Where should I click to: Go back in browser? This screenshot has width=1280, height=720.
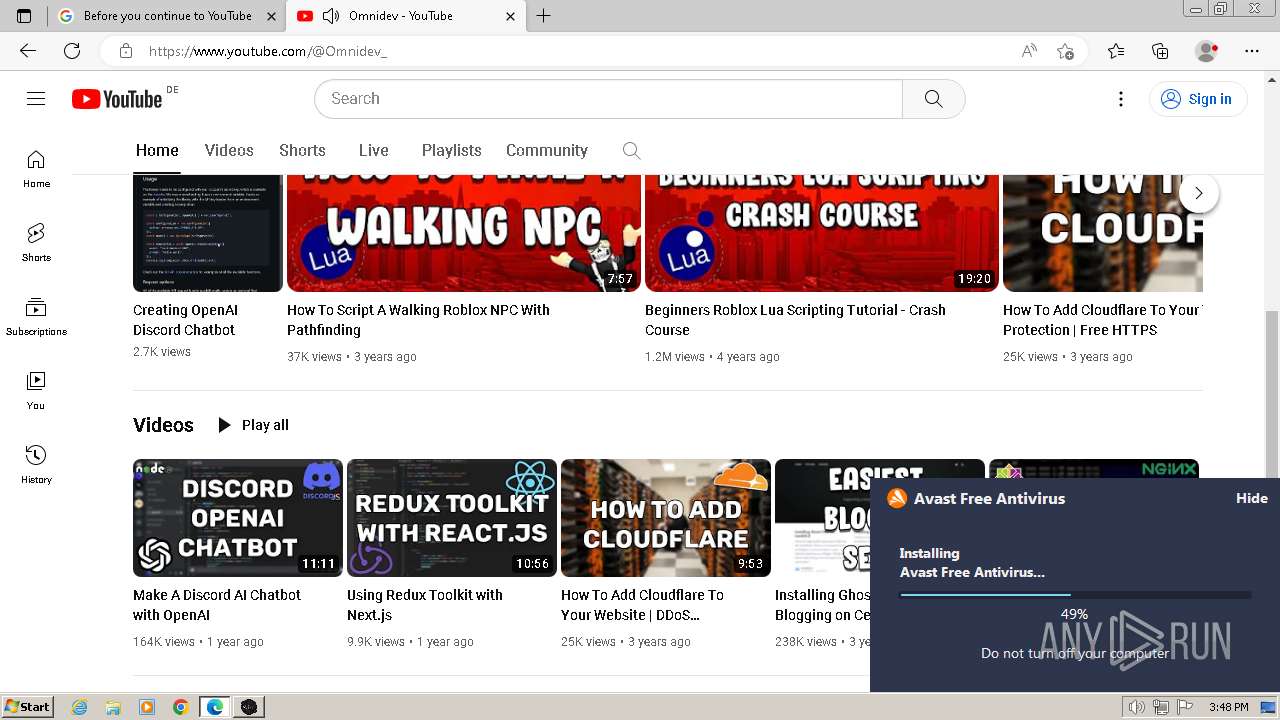pos(28,51)
